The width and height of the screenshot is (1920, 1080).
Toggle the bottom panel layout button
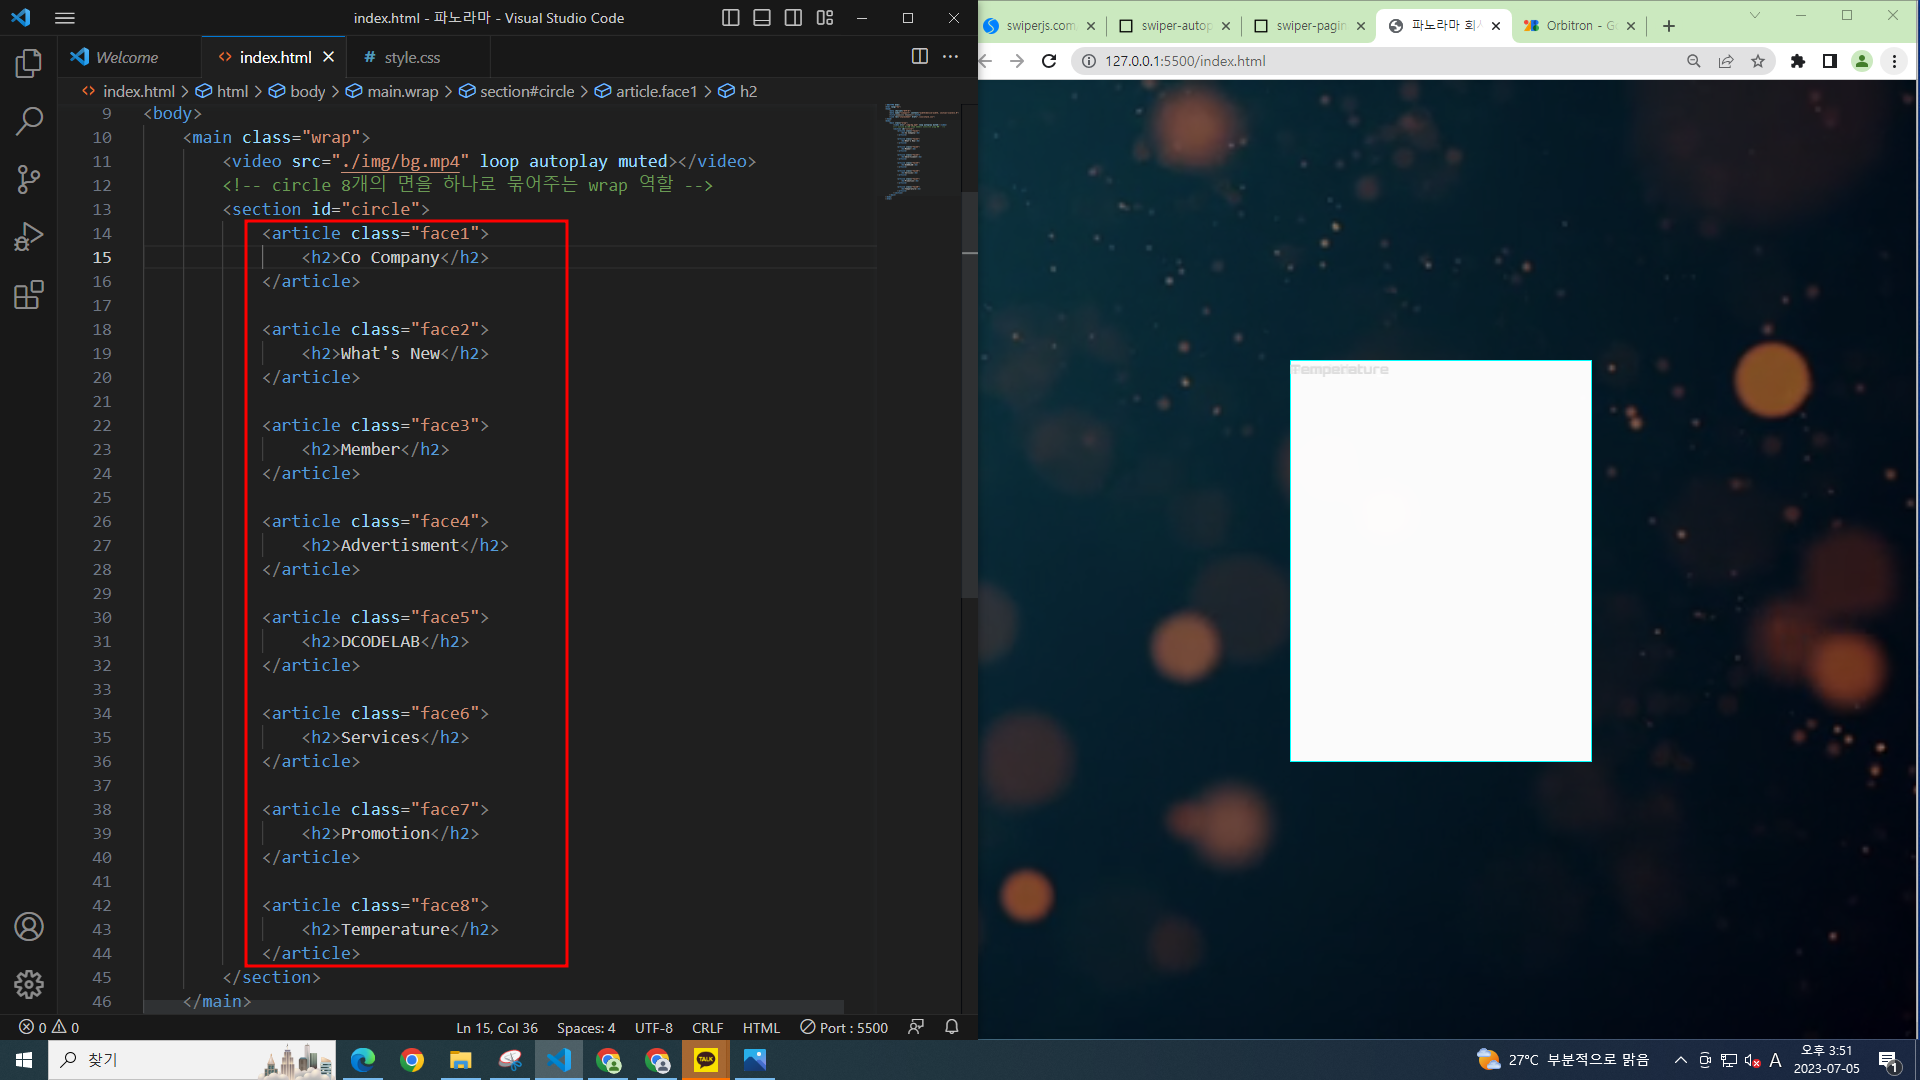pos(762,18)
